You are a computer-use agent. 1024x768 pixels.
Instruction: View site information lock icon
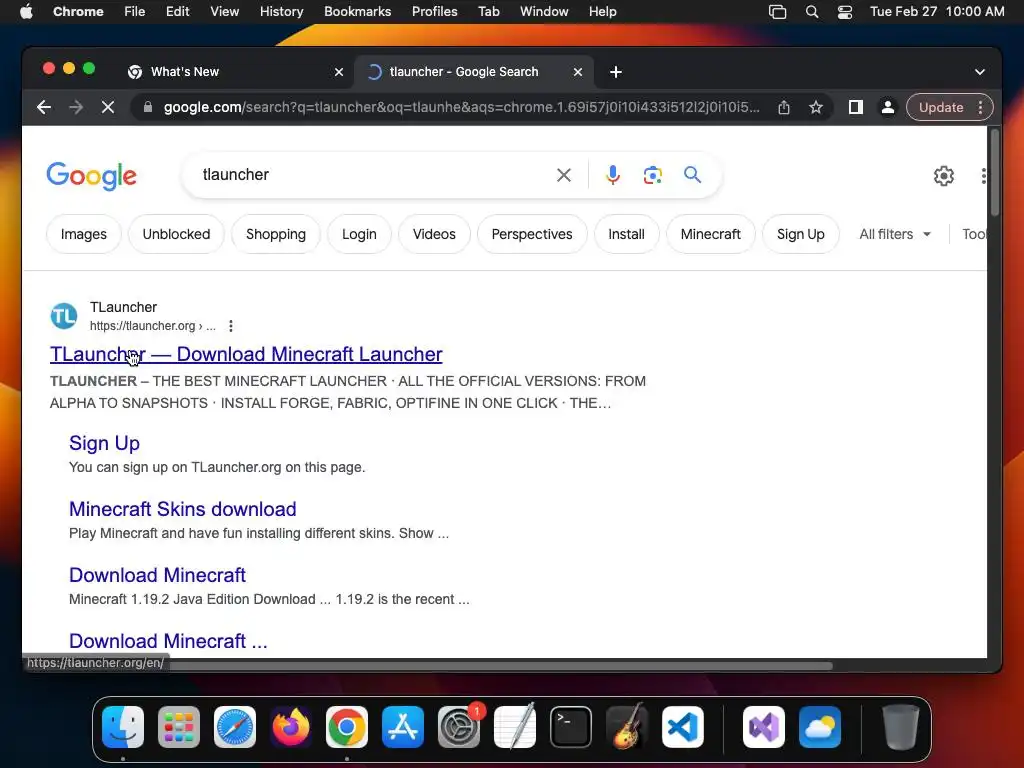[x=148, y=107]
